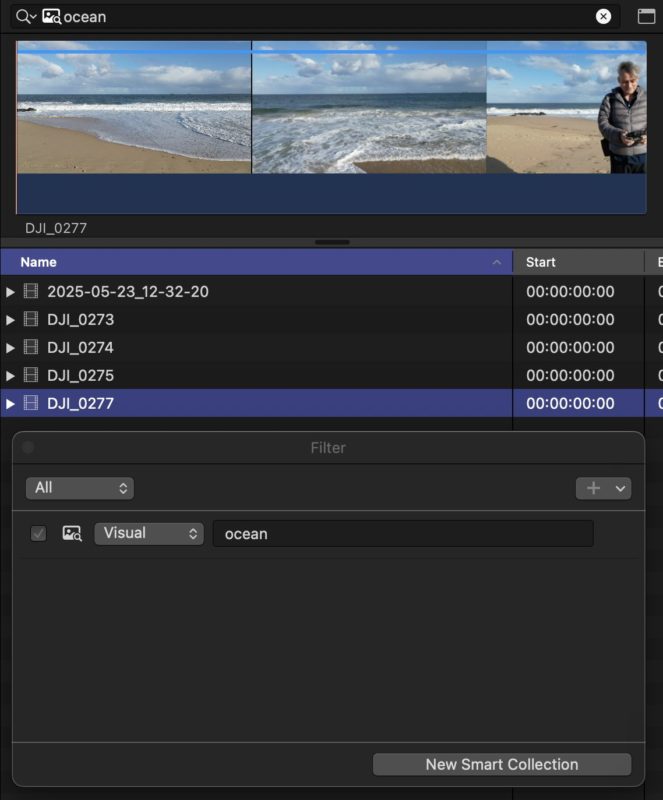The image size is (663, 800).
Task: Click the DJI_0277 label under filmstrip
Action: click(56, 228)
